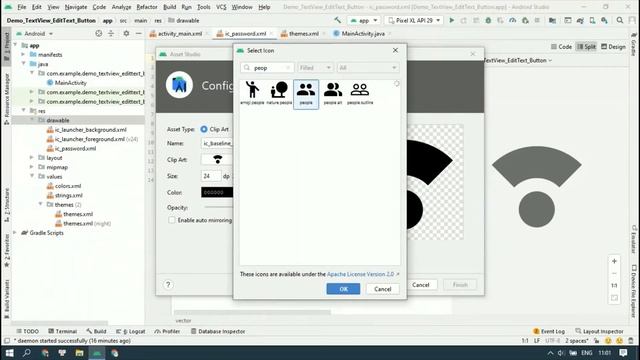Open the Terminal tool window
This screenshot has width=640, height=360.
pos(62,331)
